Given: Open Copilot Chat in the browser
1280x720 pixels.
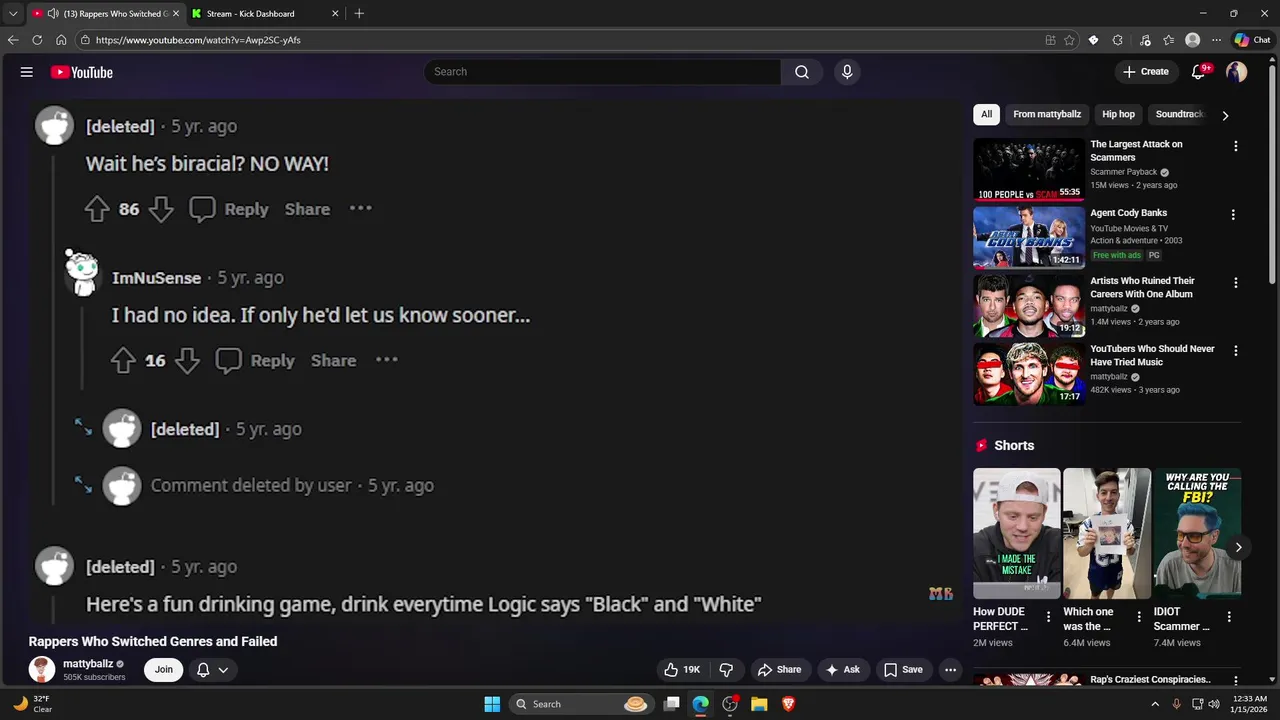Looking at the screenshot, I should [1252, 40].
